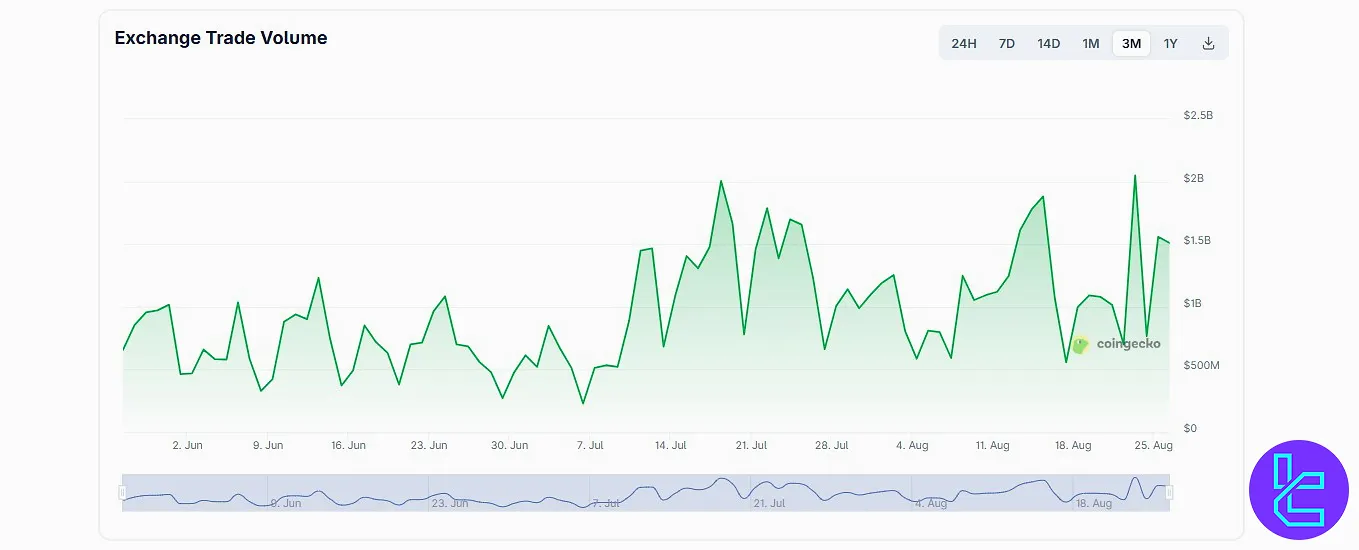Screen dimensions: 1359x550
Task: Grab the right navigator range handle
Action: pyautogui.click(x=1169, y=492)
